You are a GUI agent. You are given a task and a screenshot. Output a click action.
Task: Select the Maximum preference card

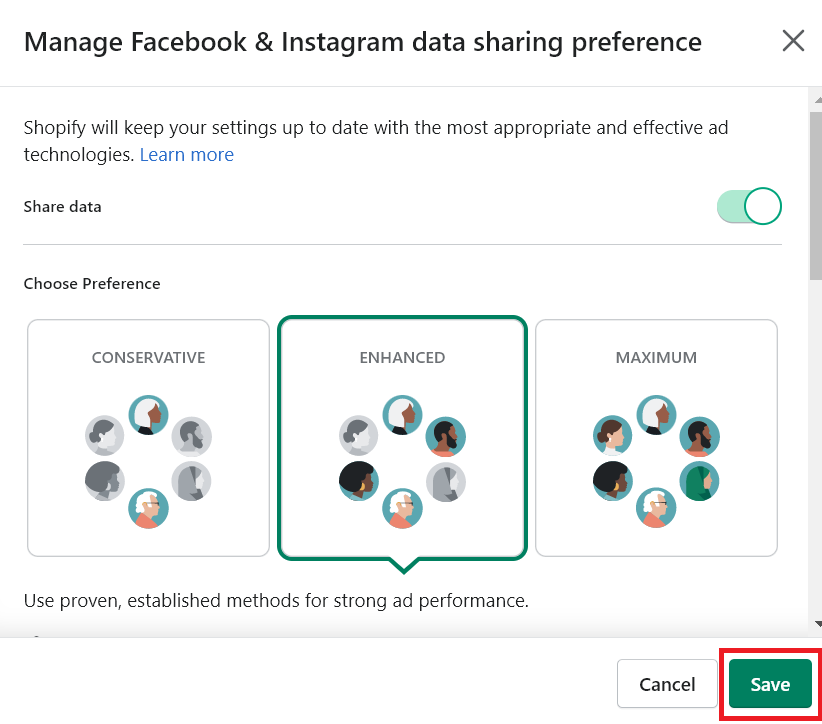point(656,438)
